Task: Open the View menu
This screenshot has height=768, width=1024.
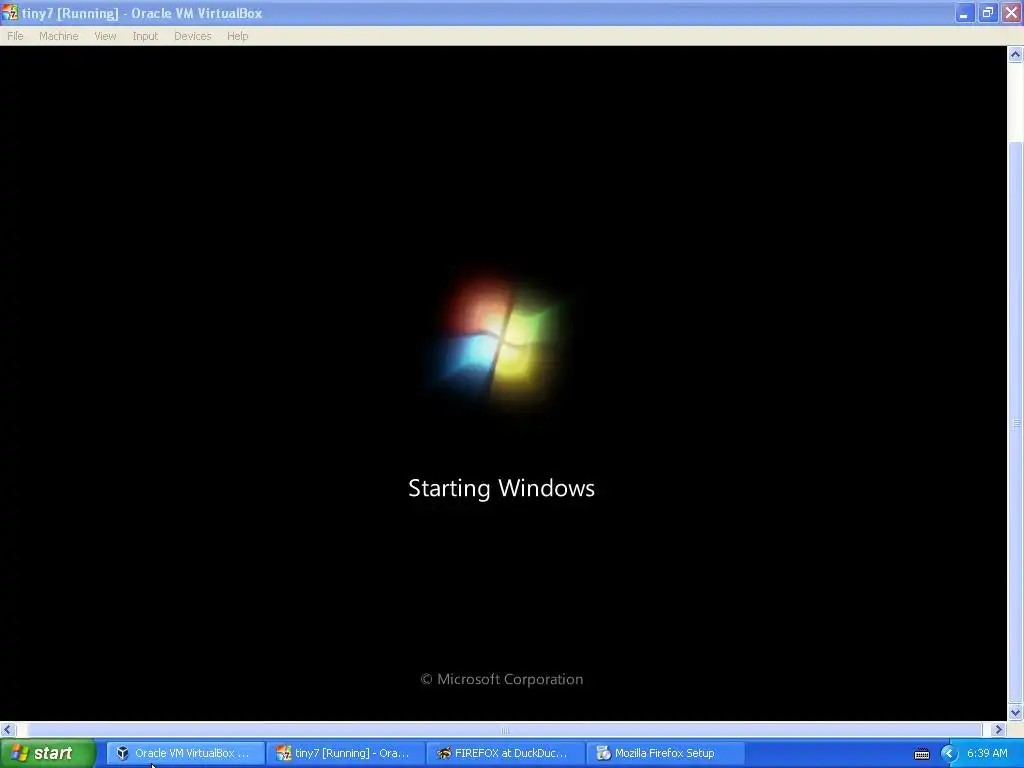Action: pos(105,36)
